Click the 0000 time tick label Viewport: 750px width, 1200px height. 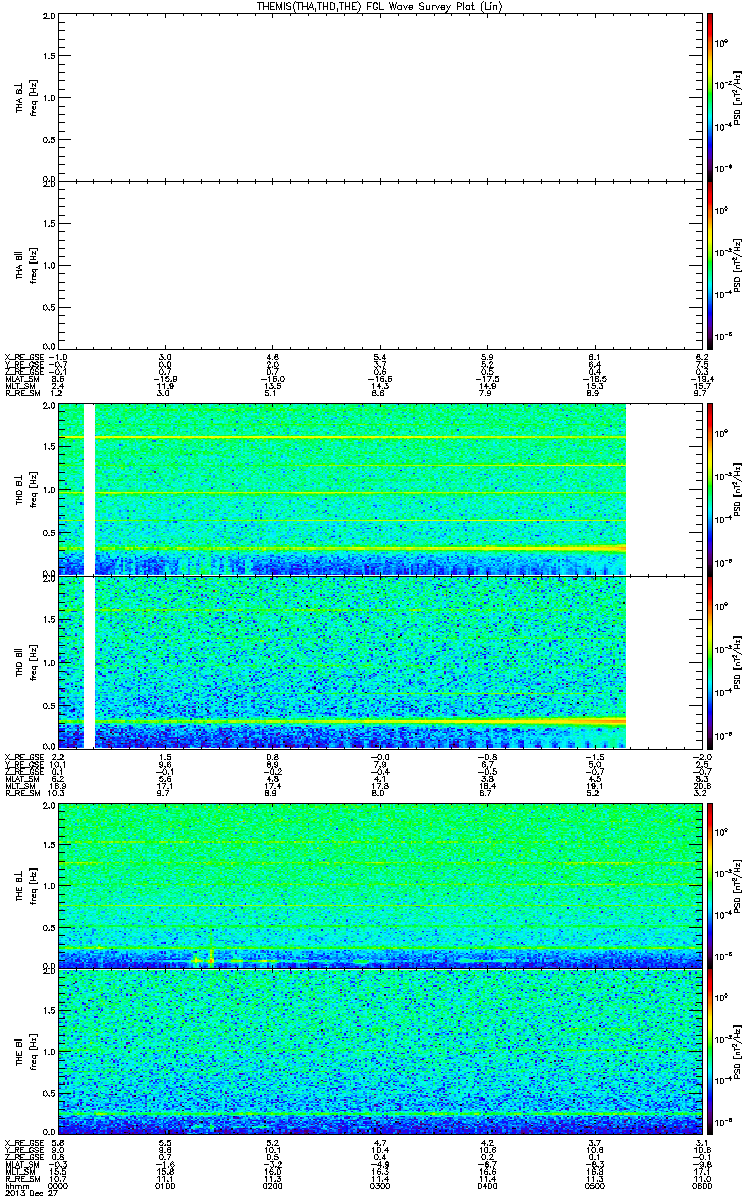pos(58,1185)
